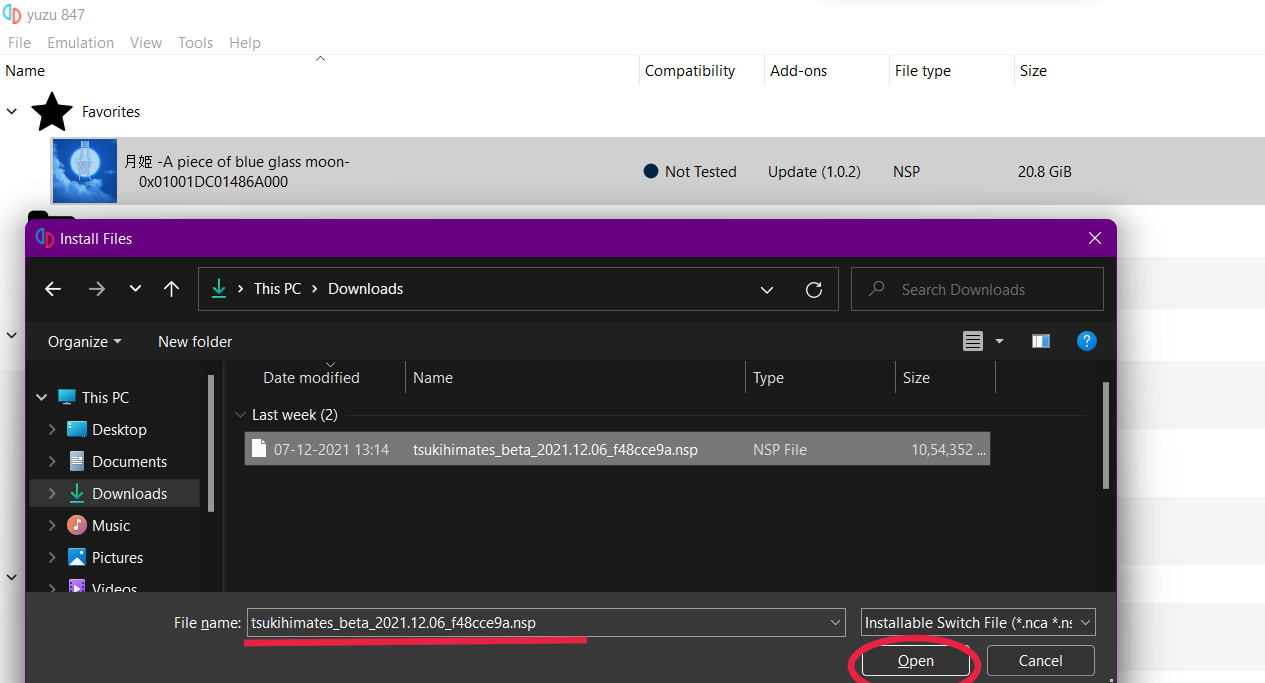Expand the Desktop tree node
Screen dimensions: 1265x683
[x=52, y=430]
